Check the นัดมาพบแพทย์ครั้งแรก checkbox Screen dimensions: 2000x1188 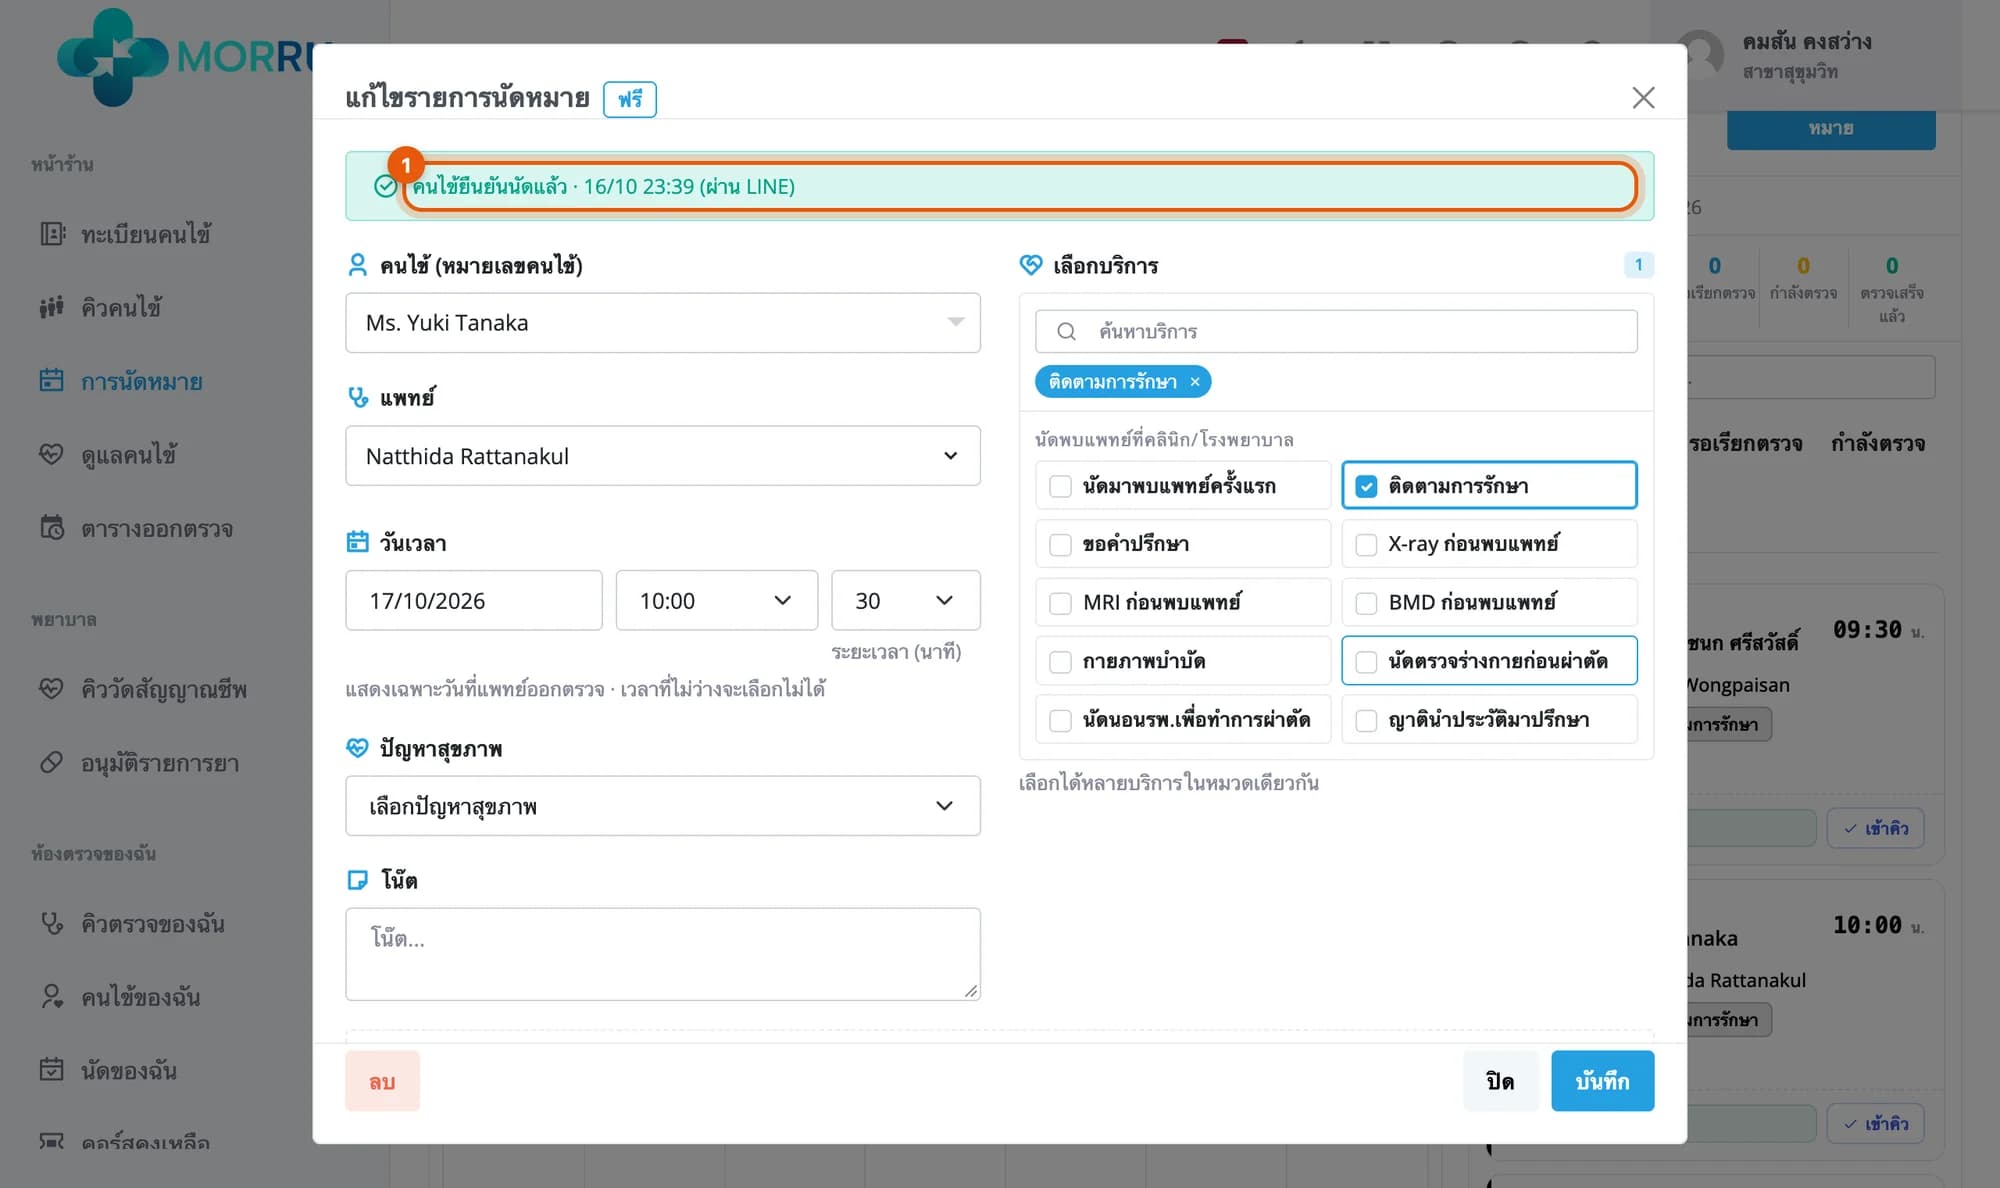(1060, 486)
